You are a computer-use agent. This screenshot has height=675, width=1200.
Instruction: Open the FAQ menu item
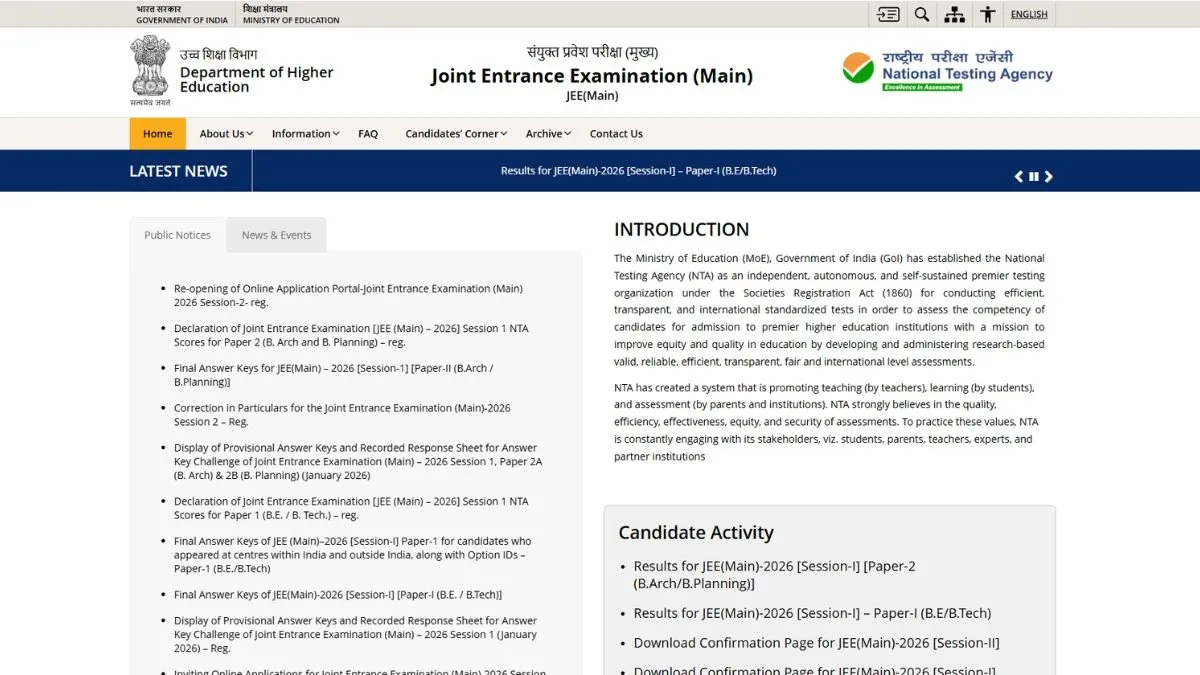point(368,134)
